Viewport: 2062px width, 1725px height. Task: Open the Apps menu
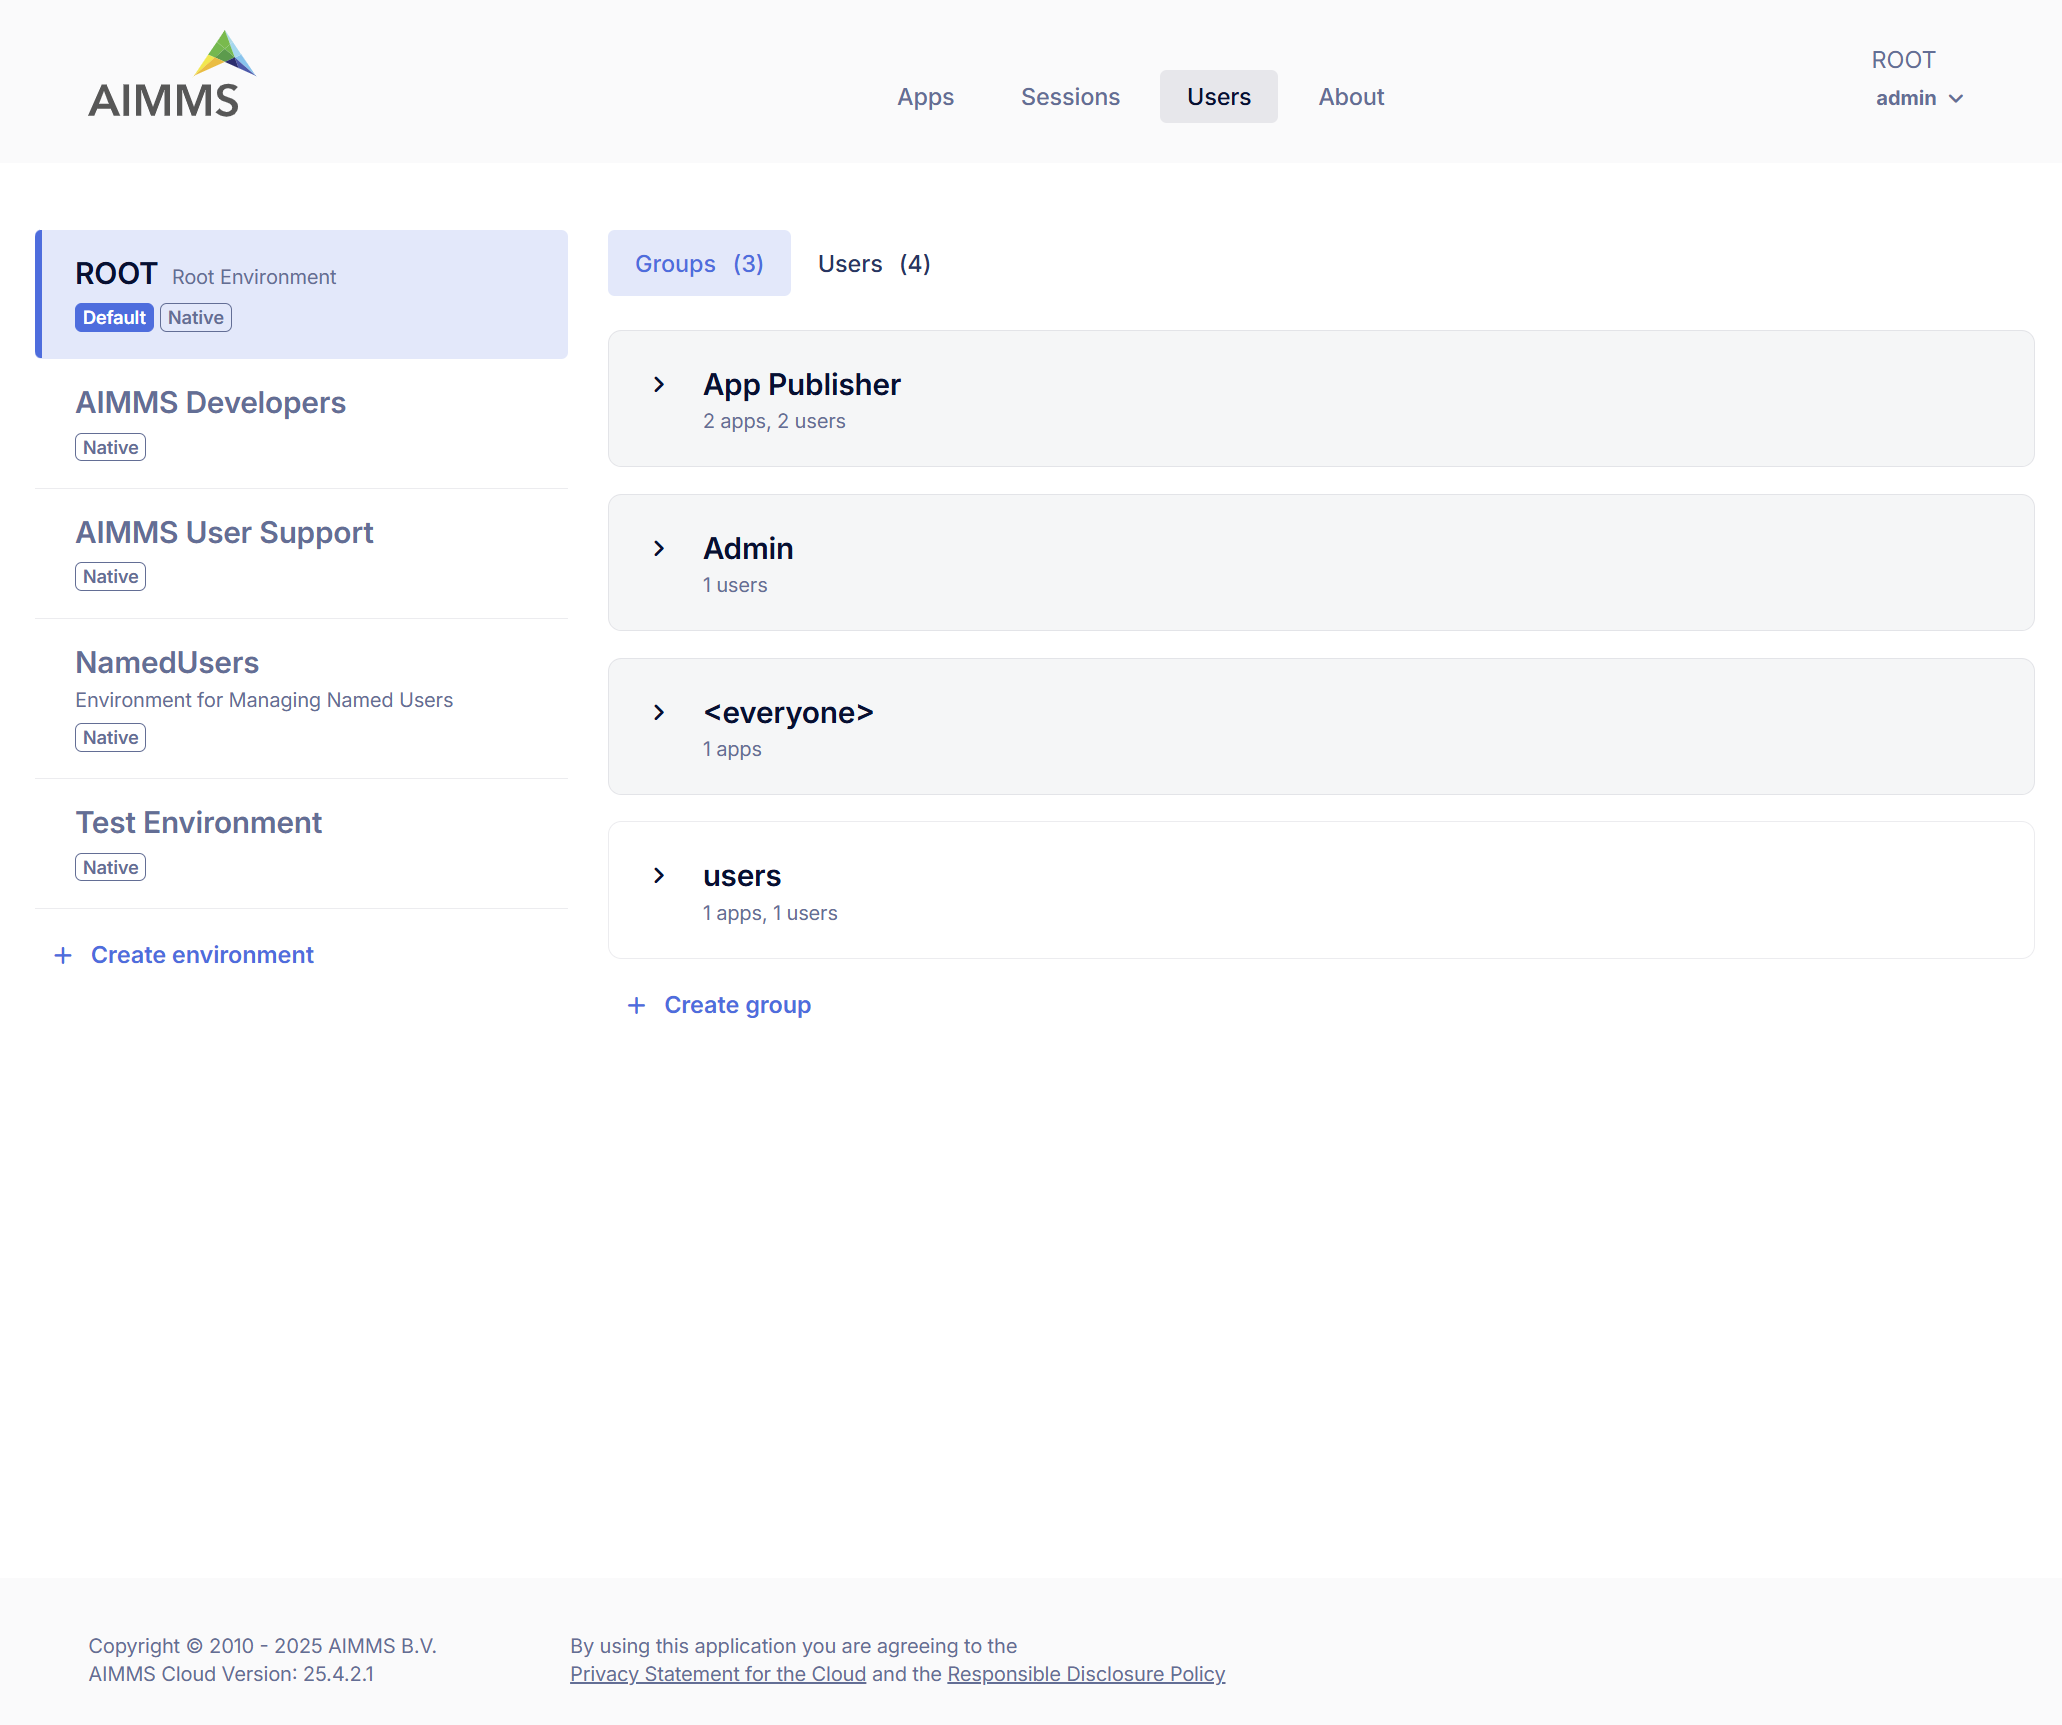925,97
